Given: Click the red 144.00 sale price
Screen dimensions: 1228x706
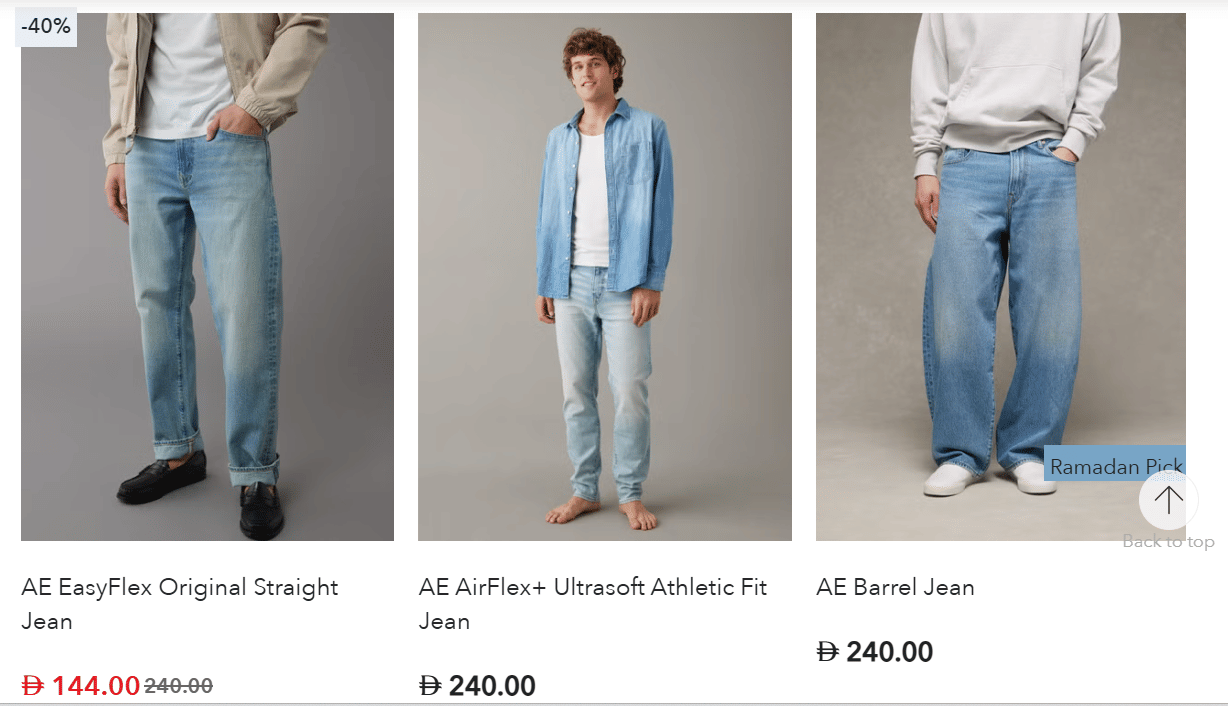Looking at the screenshot, I should [96, 686].
